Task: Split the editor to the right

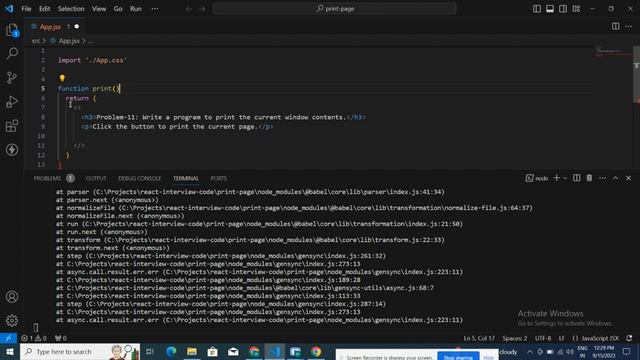Action: 616,27
